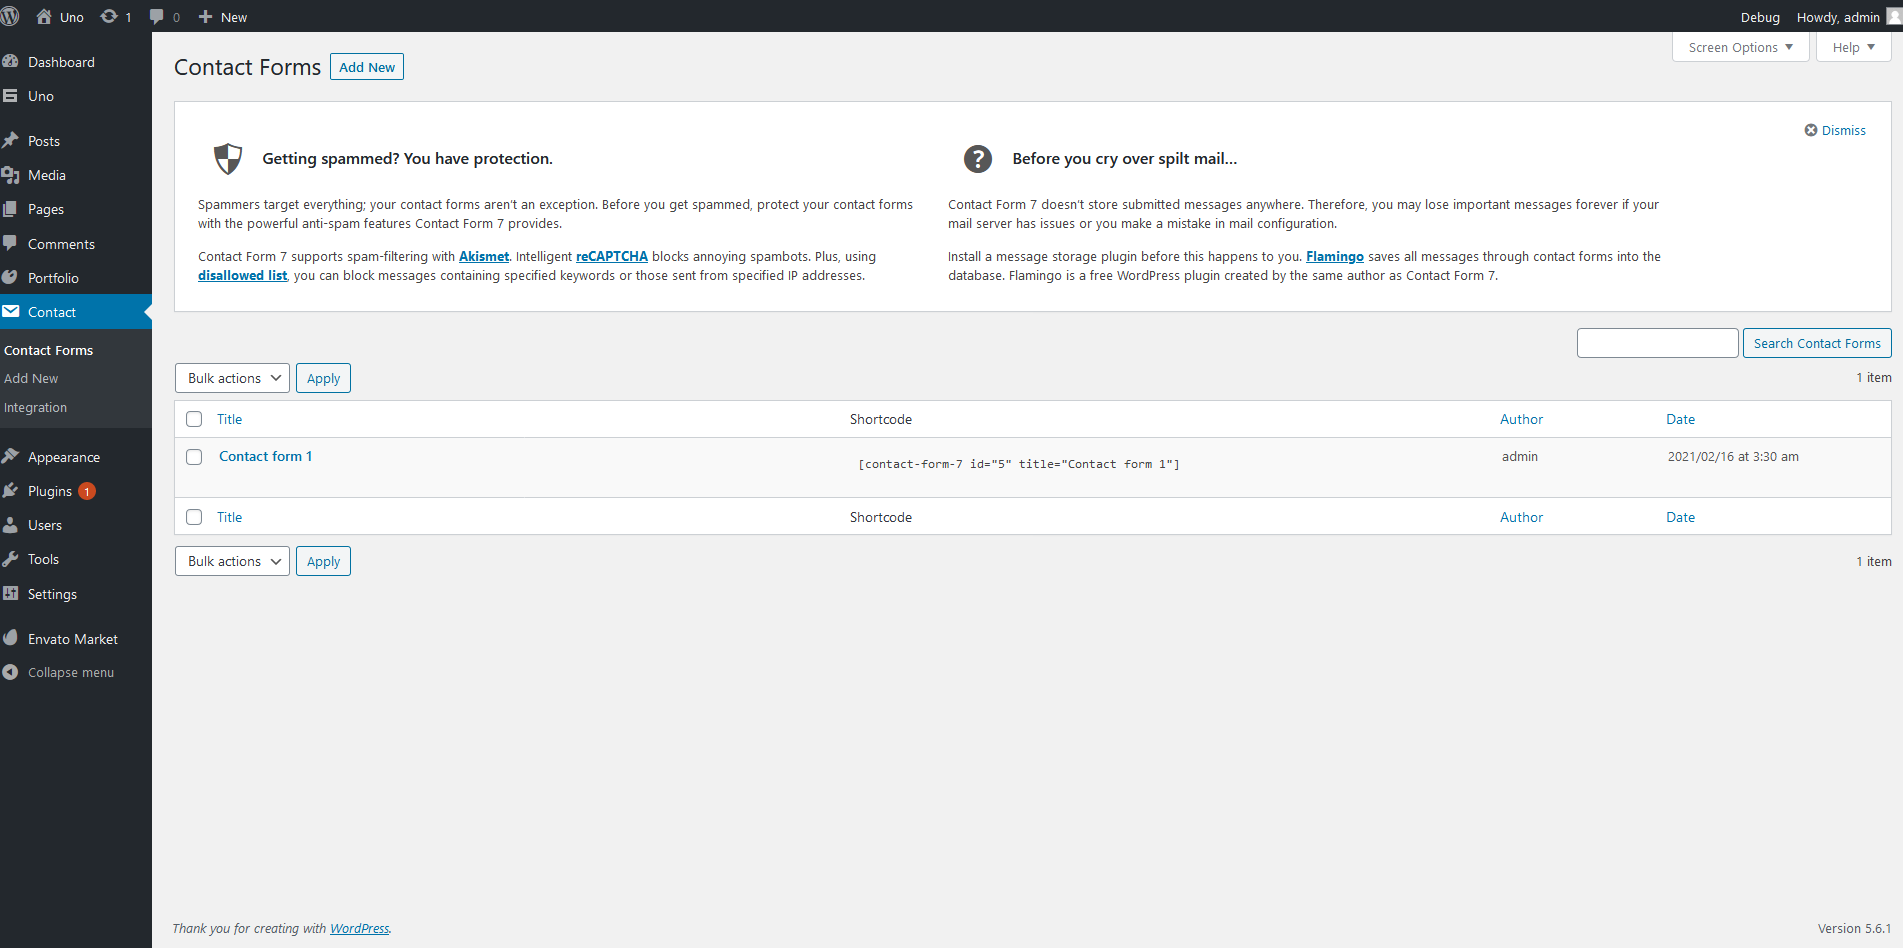Click the Dismiss link text

click(x=1844, y=131)
